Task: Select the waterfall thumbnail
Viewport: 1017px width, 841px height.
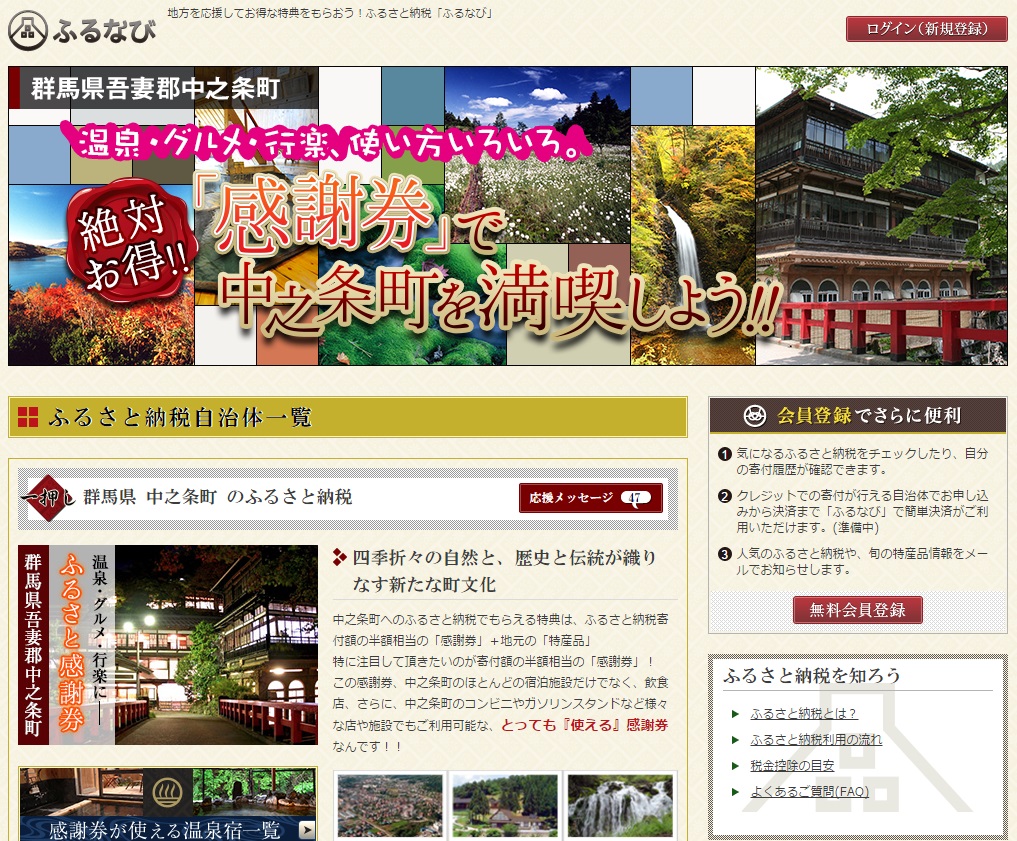Action: click(619, 805)
